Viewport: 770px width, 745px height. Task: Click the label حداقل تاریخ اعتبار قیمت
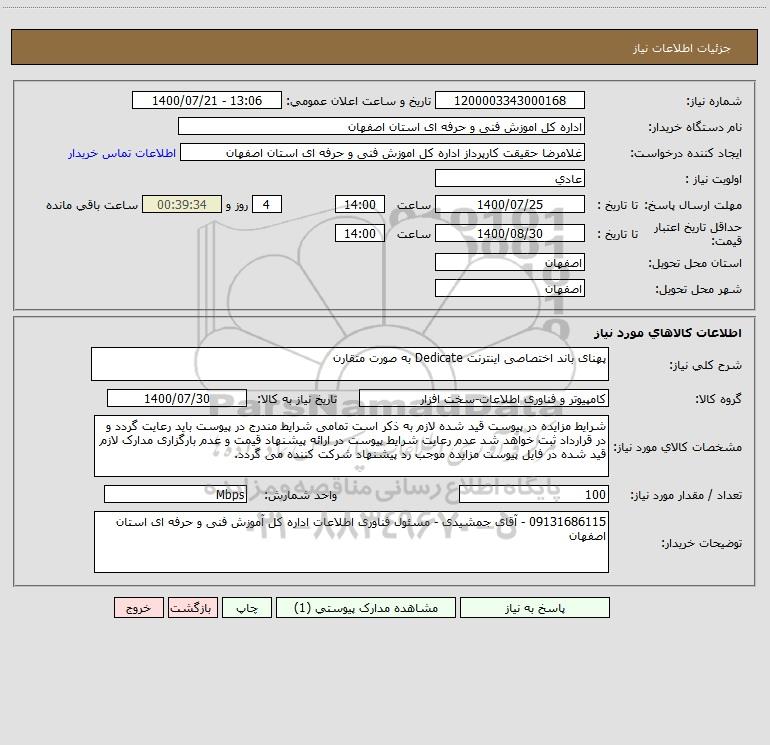pos(698,234)
